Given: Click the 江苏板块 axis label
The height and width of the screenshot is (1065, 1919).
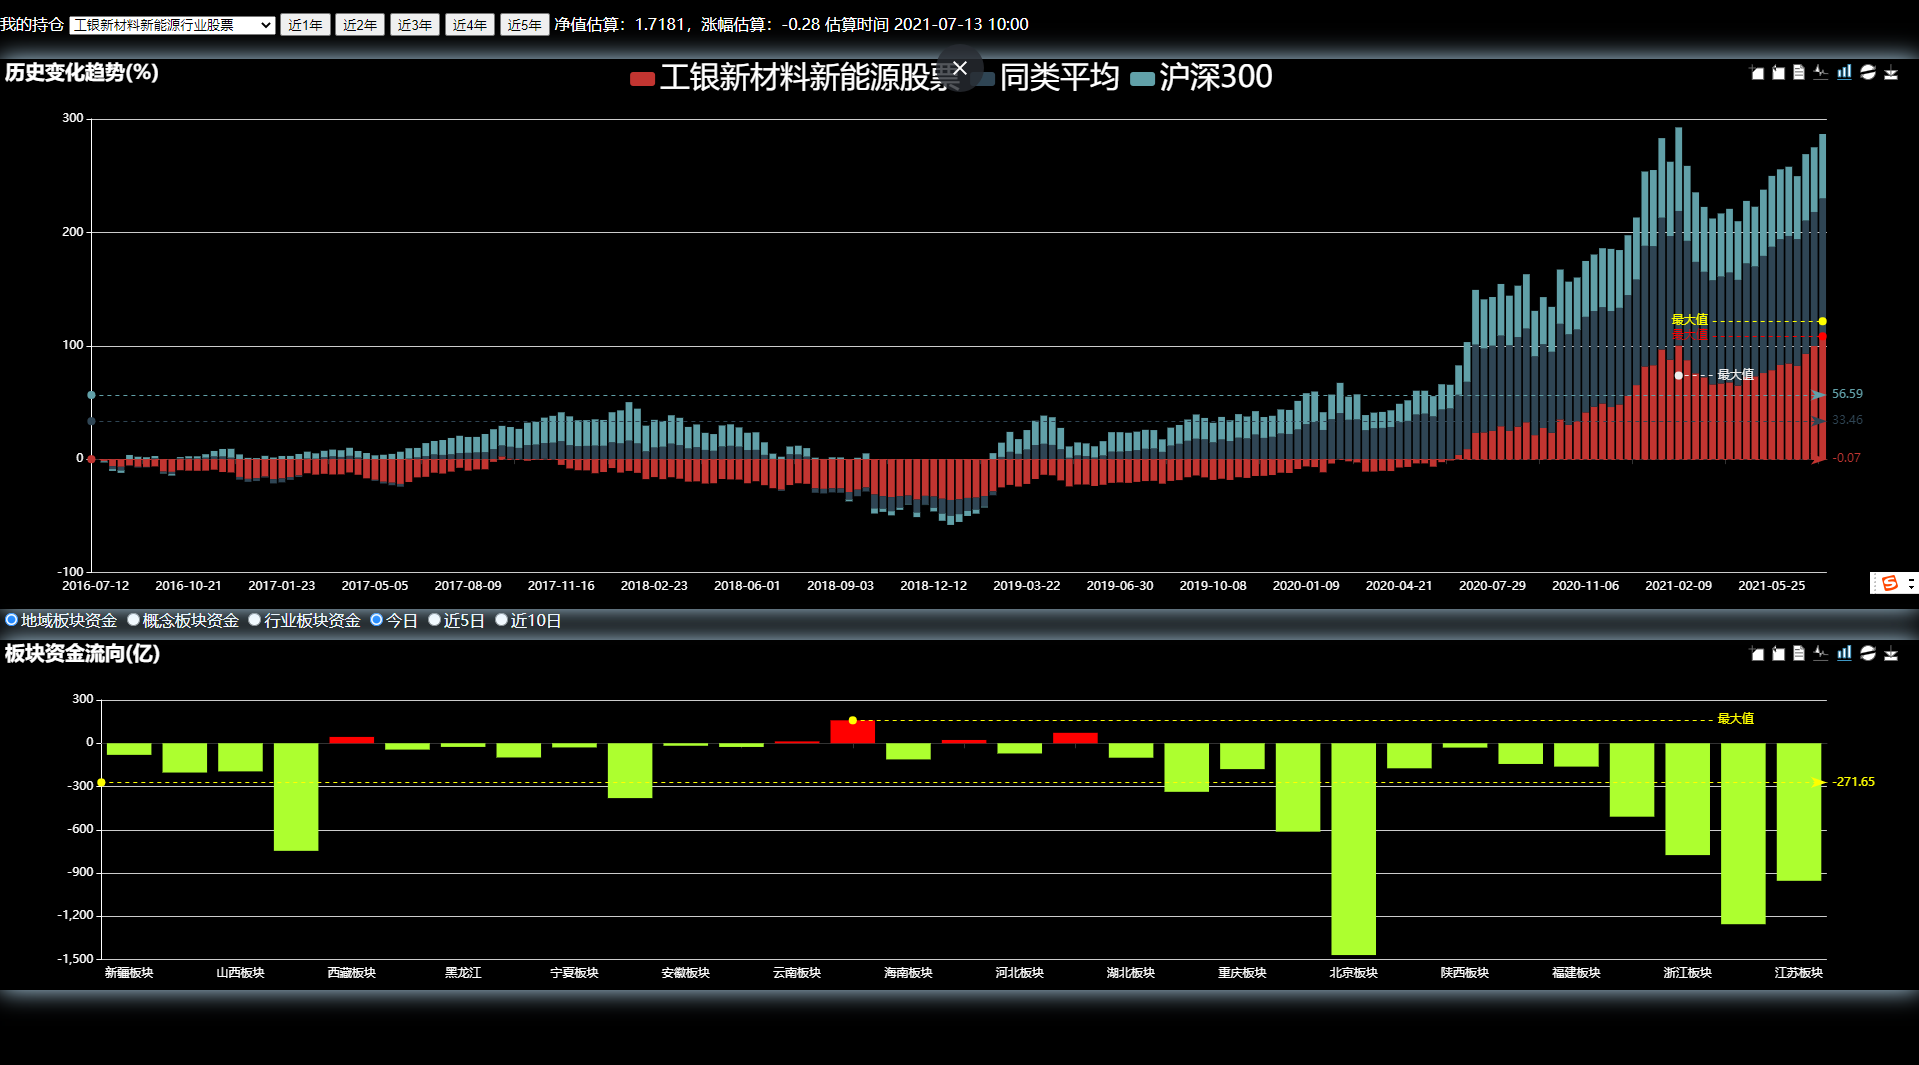Looking at the screenshot, I should coord(1798,973).
